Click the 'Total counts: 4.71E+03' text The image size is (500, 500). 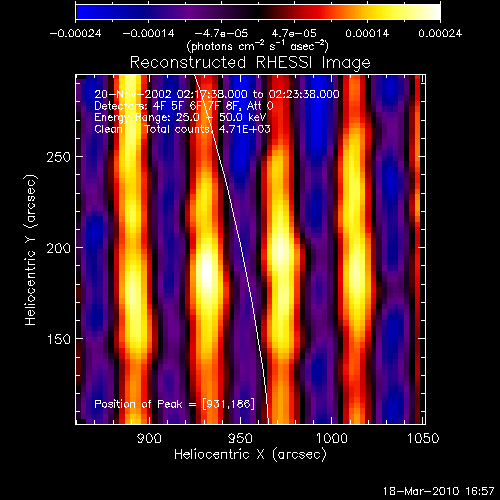pos(207,129)
